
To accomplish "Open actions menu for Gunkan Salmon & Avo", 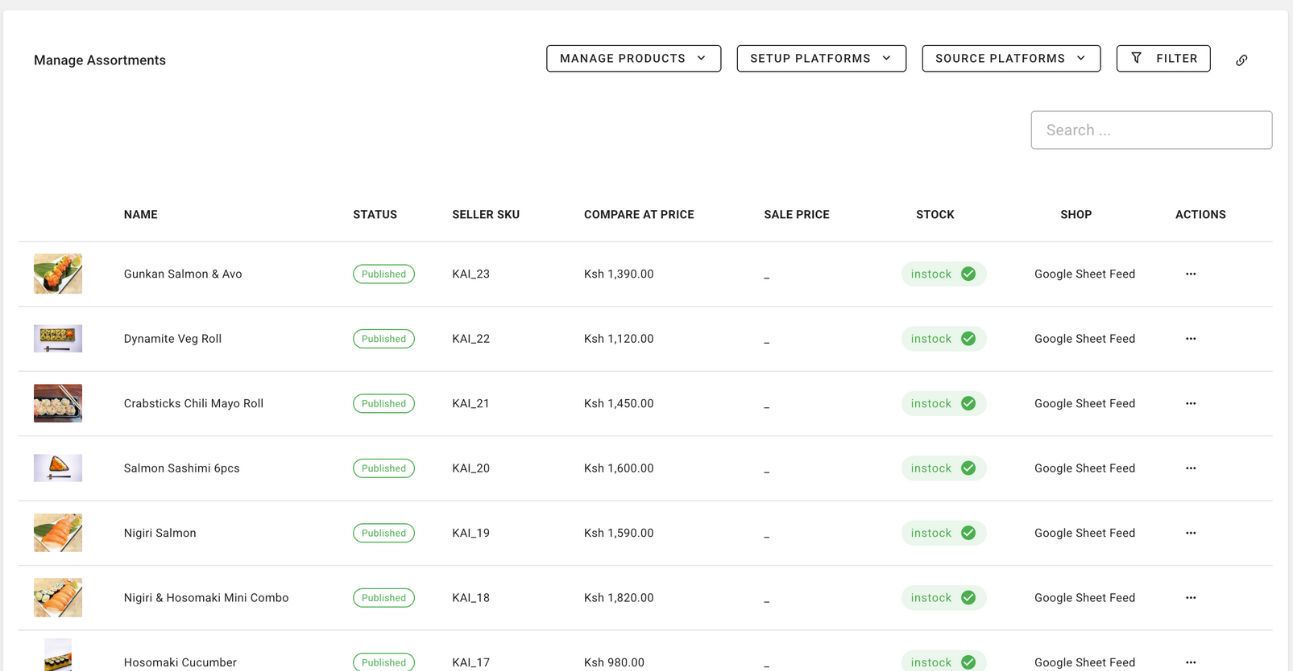I will pos(1190,274).
